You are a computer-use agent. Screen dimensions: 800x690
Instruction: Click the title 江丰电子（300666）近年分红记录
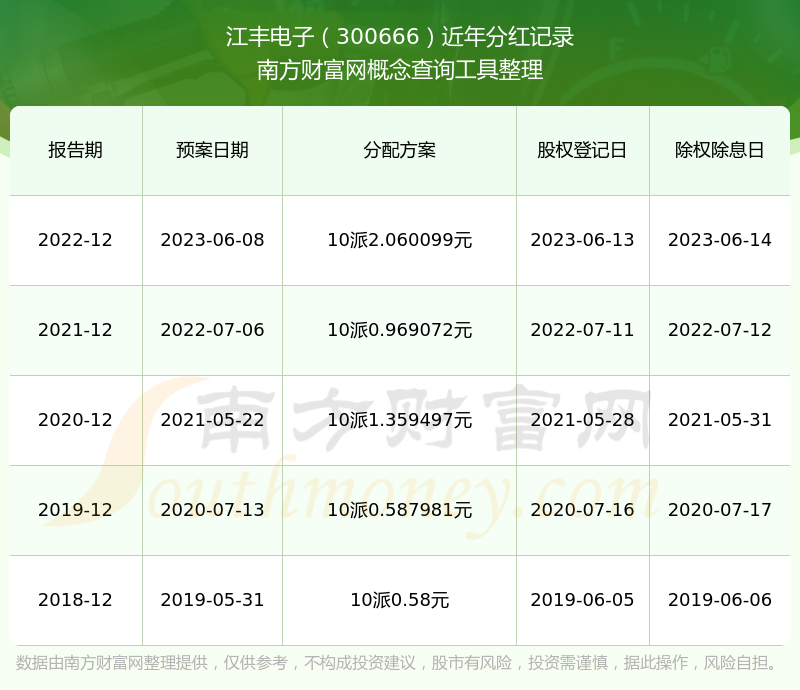pyautogui.click(x=400, y=37)
